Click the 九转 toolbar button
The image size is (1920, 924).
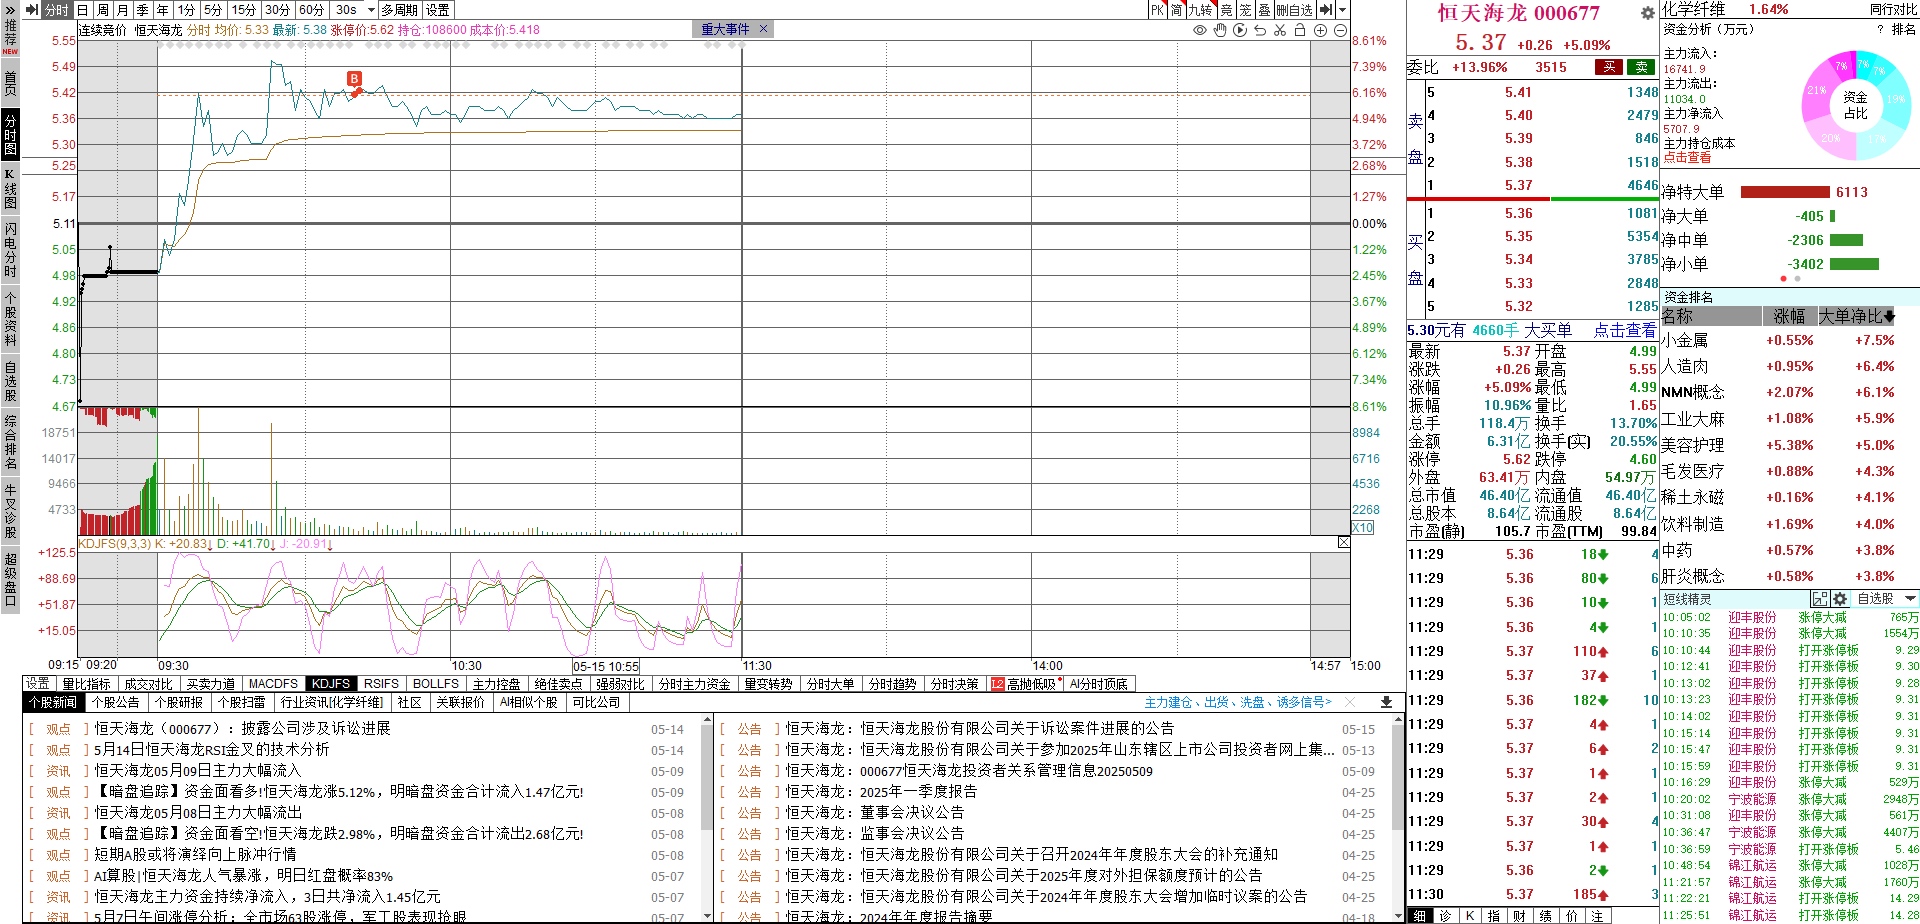tap(1200, 10)
